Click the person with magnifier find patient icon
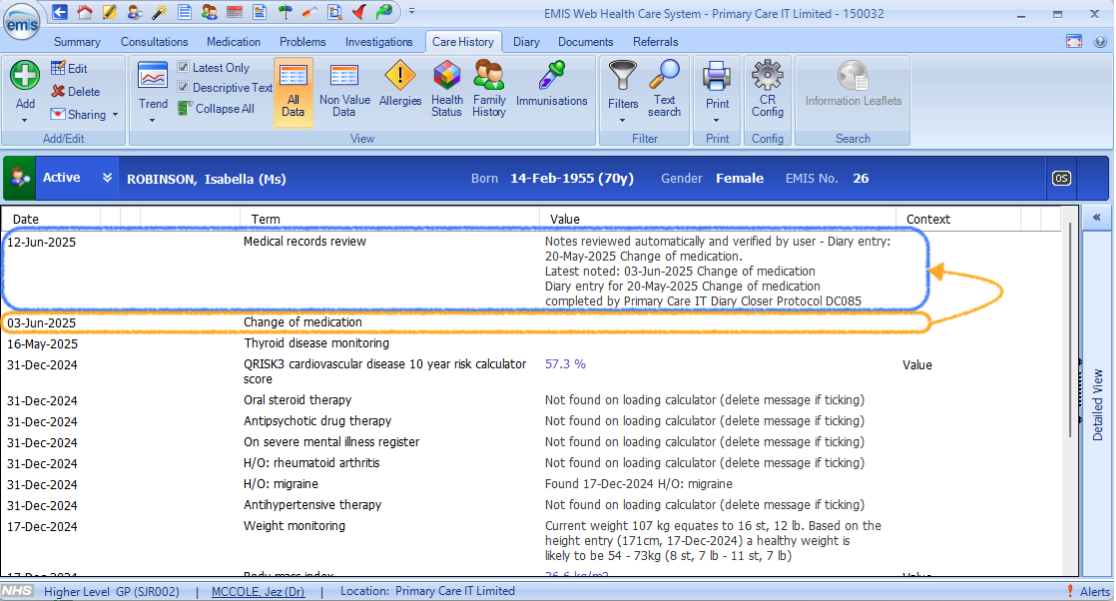The image size is (1116, 601). point(134,12)
